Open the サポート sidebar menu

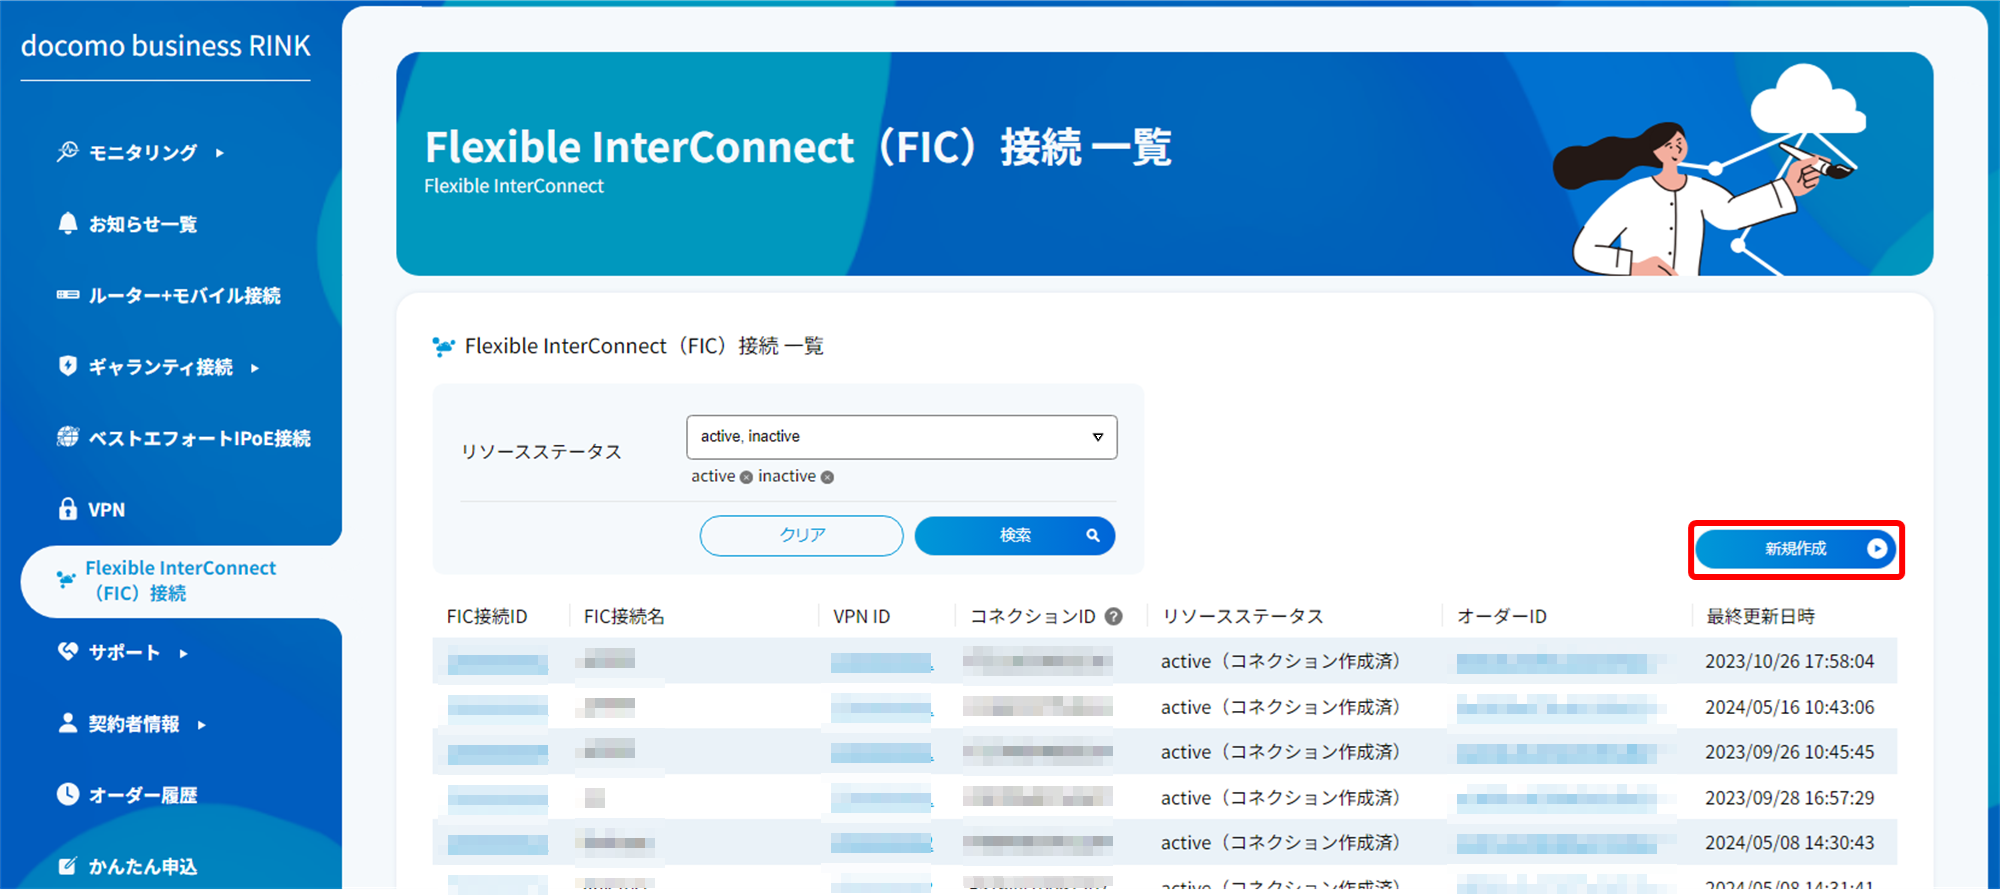123,652
